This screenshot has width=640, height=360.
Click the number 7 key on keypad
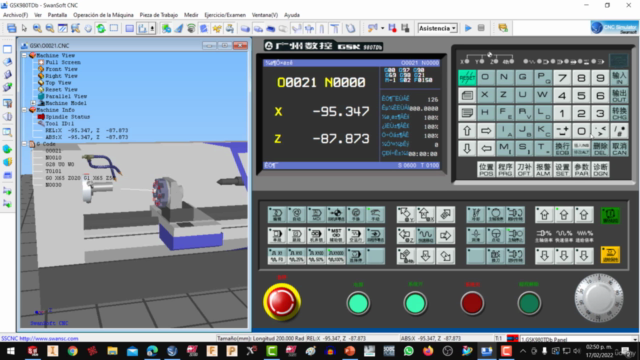tap(562, 77)
